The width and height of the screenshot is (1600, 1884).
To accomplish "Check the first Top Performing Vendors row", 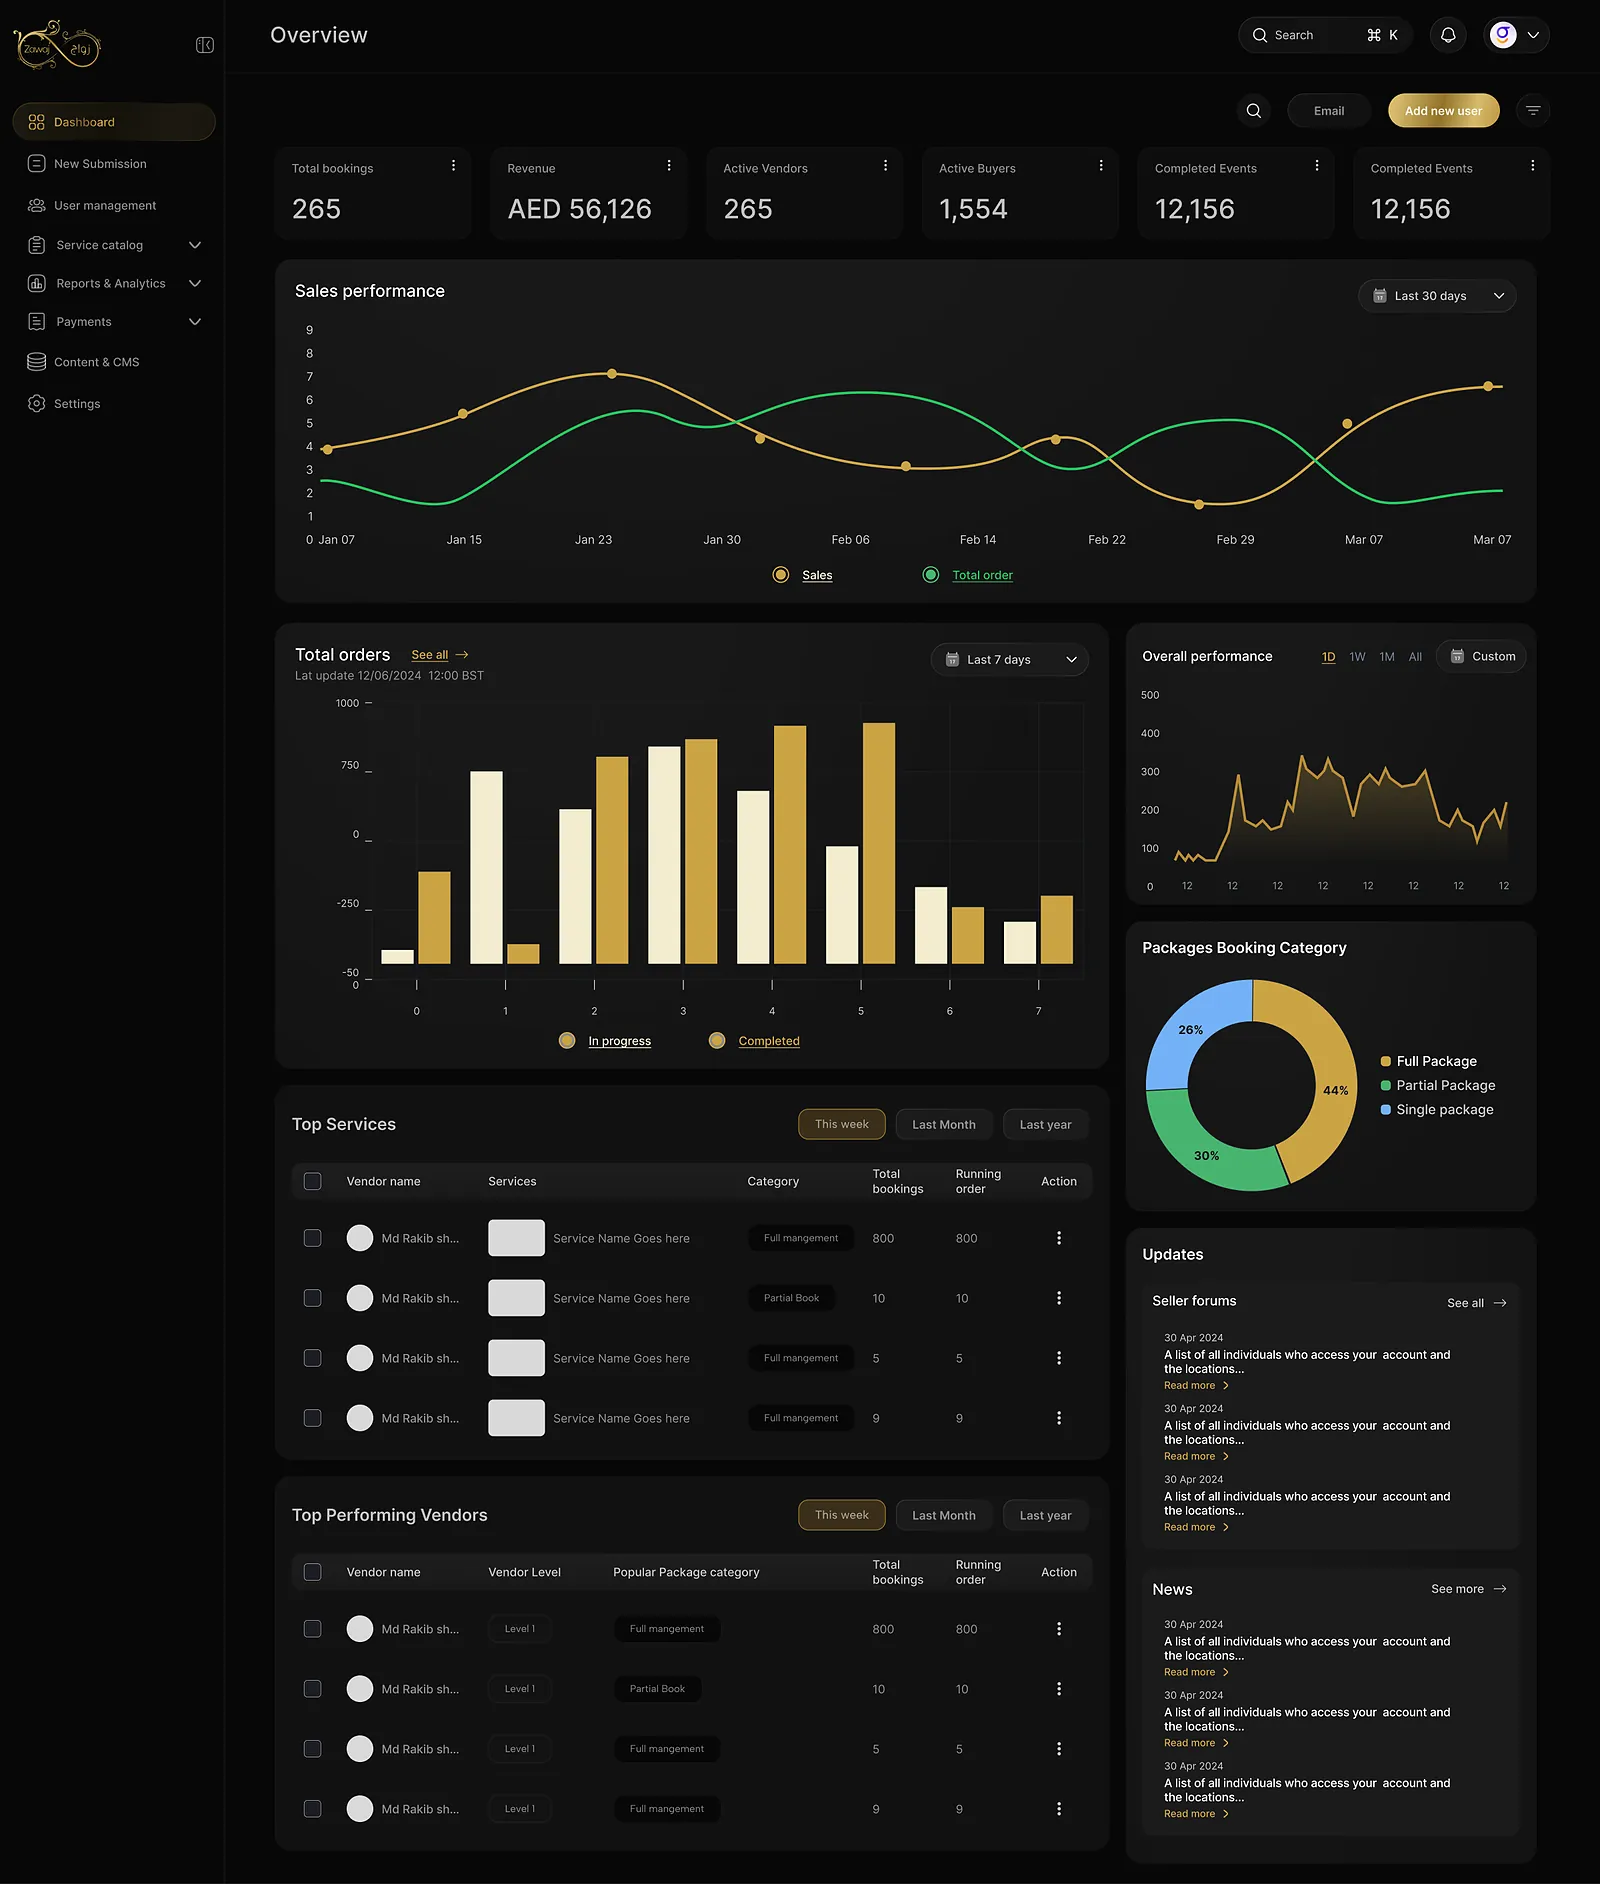I will 313,1629.
